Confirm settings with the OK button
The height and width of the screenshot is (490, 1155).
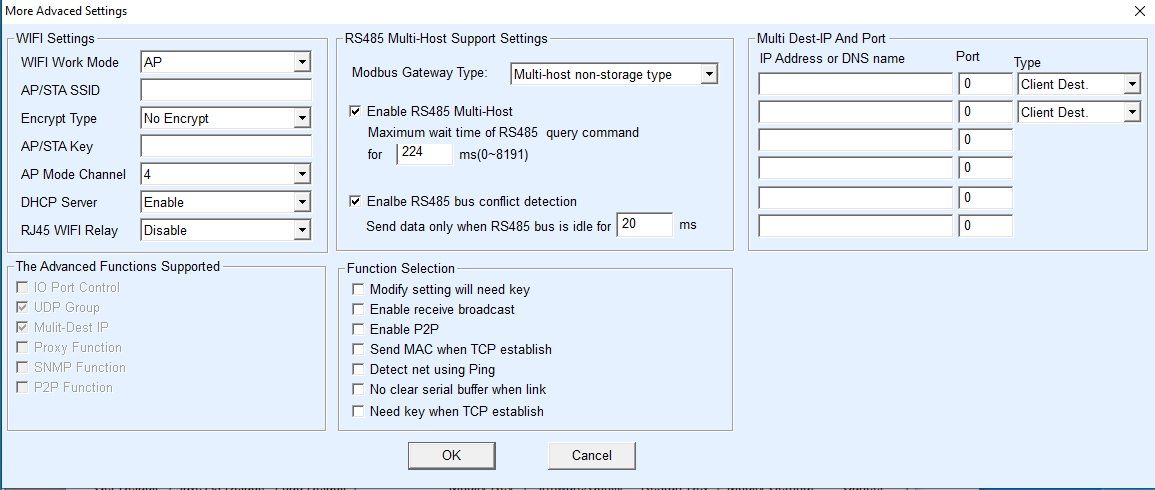[x=452, y=455]
